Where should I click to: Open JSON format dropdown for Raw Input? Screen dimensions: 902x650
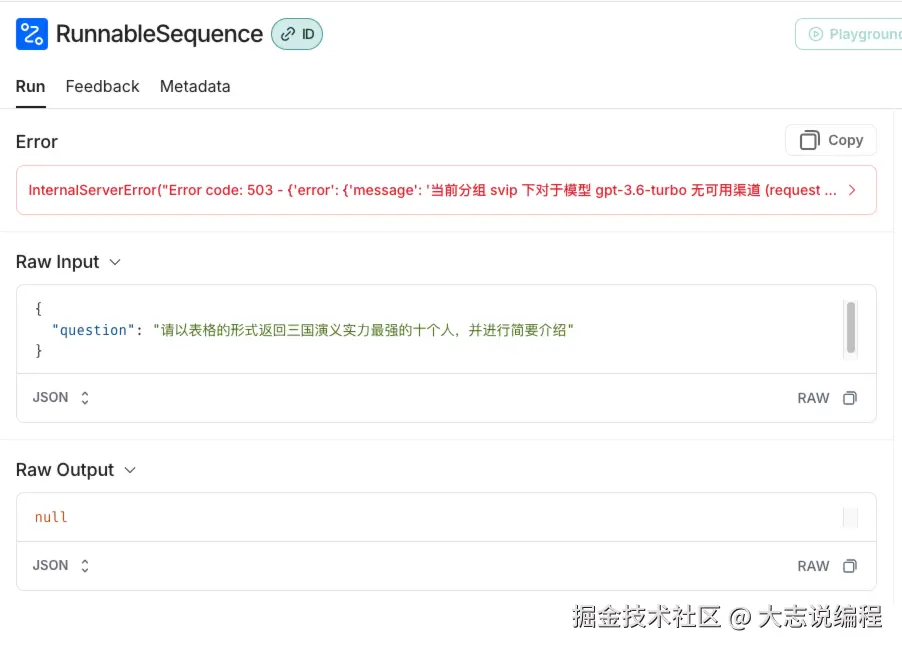(61, 398)
